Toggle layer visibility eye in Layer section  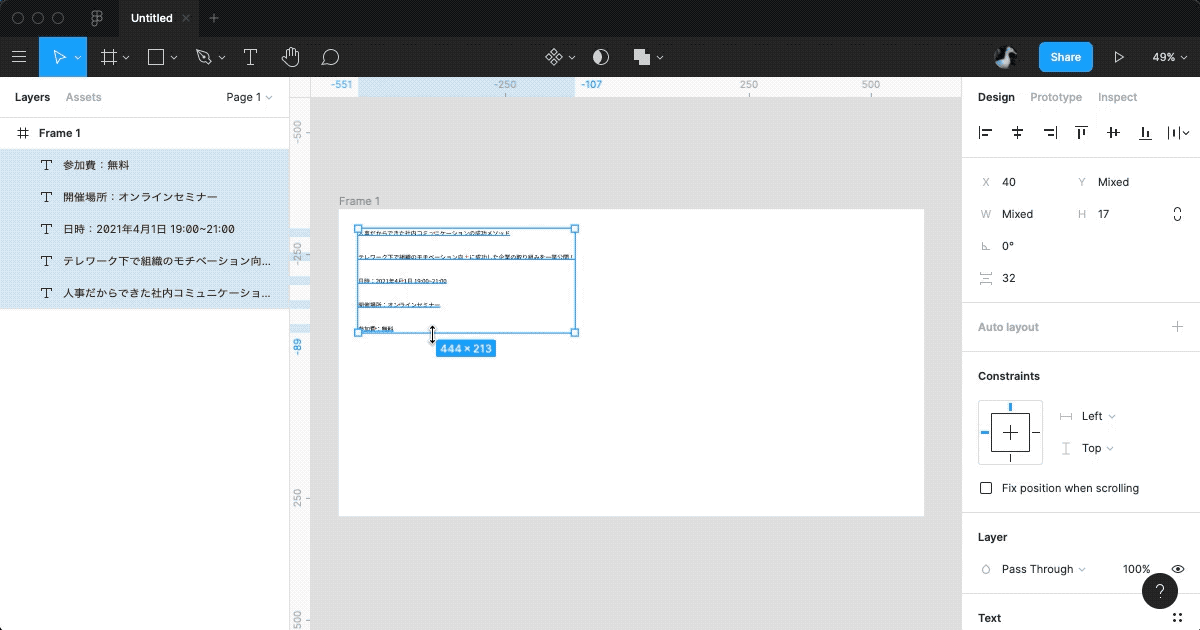pos(1178,568)
